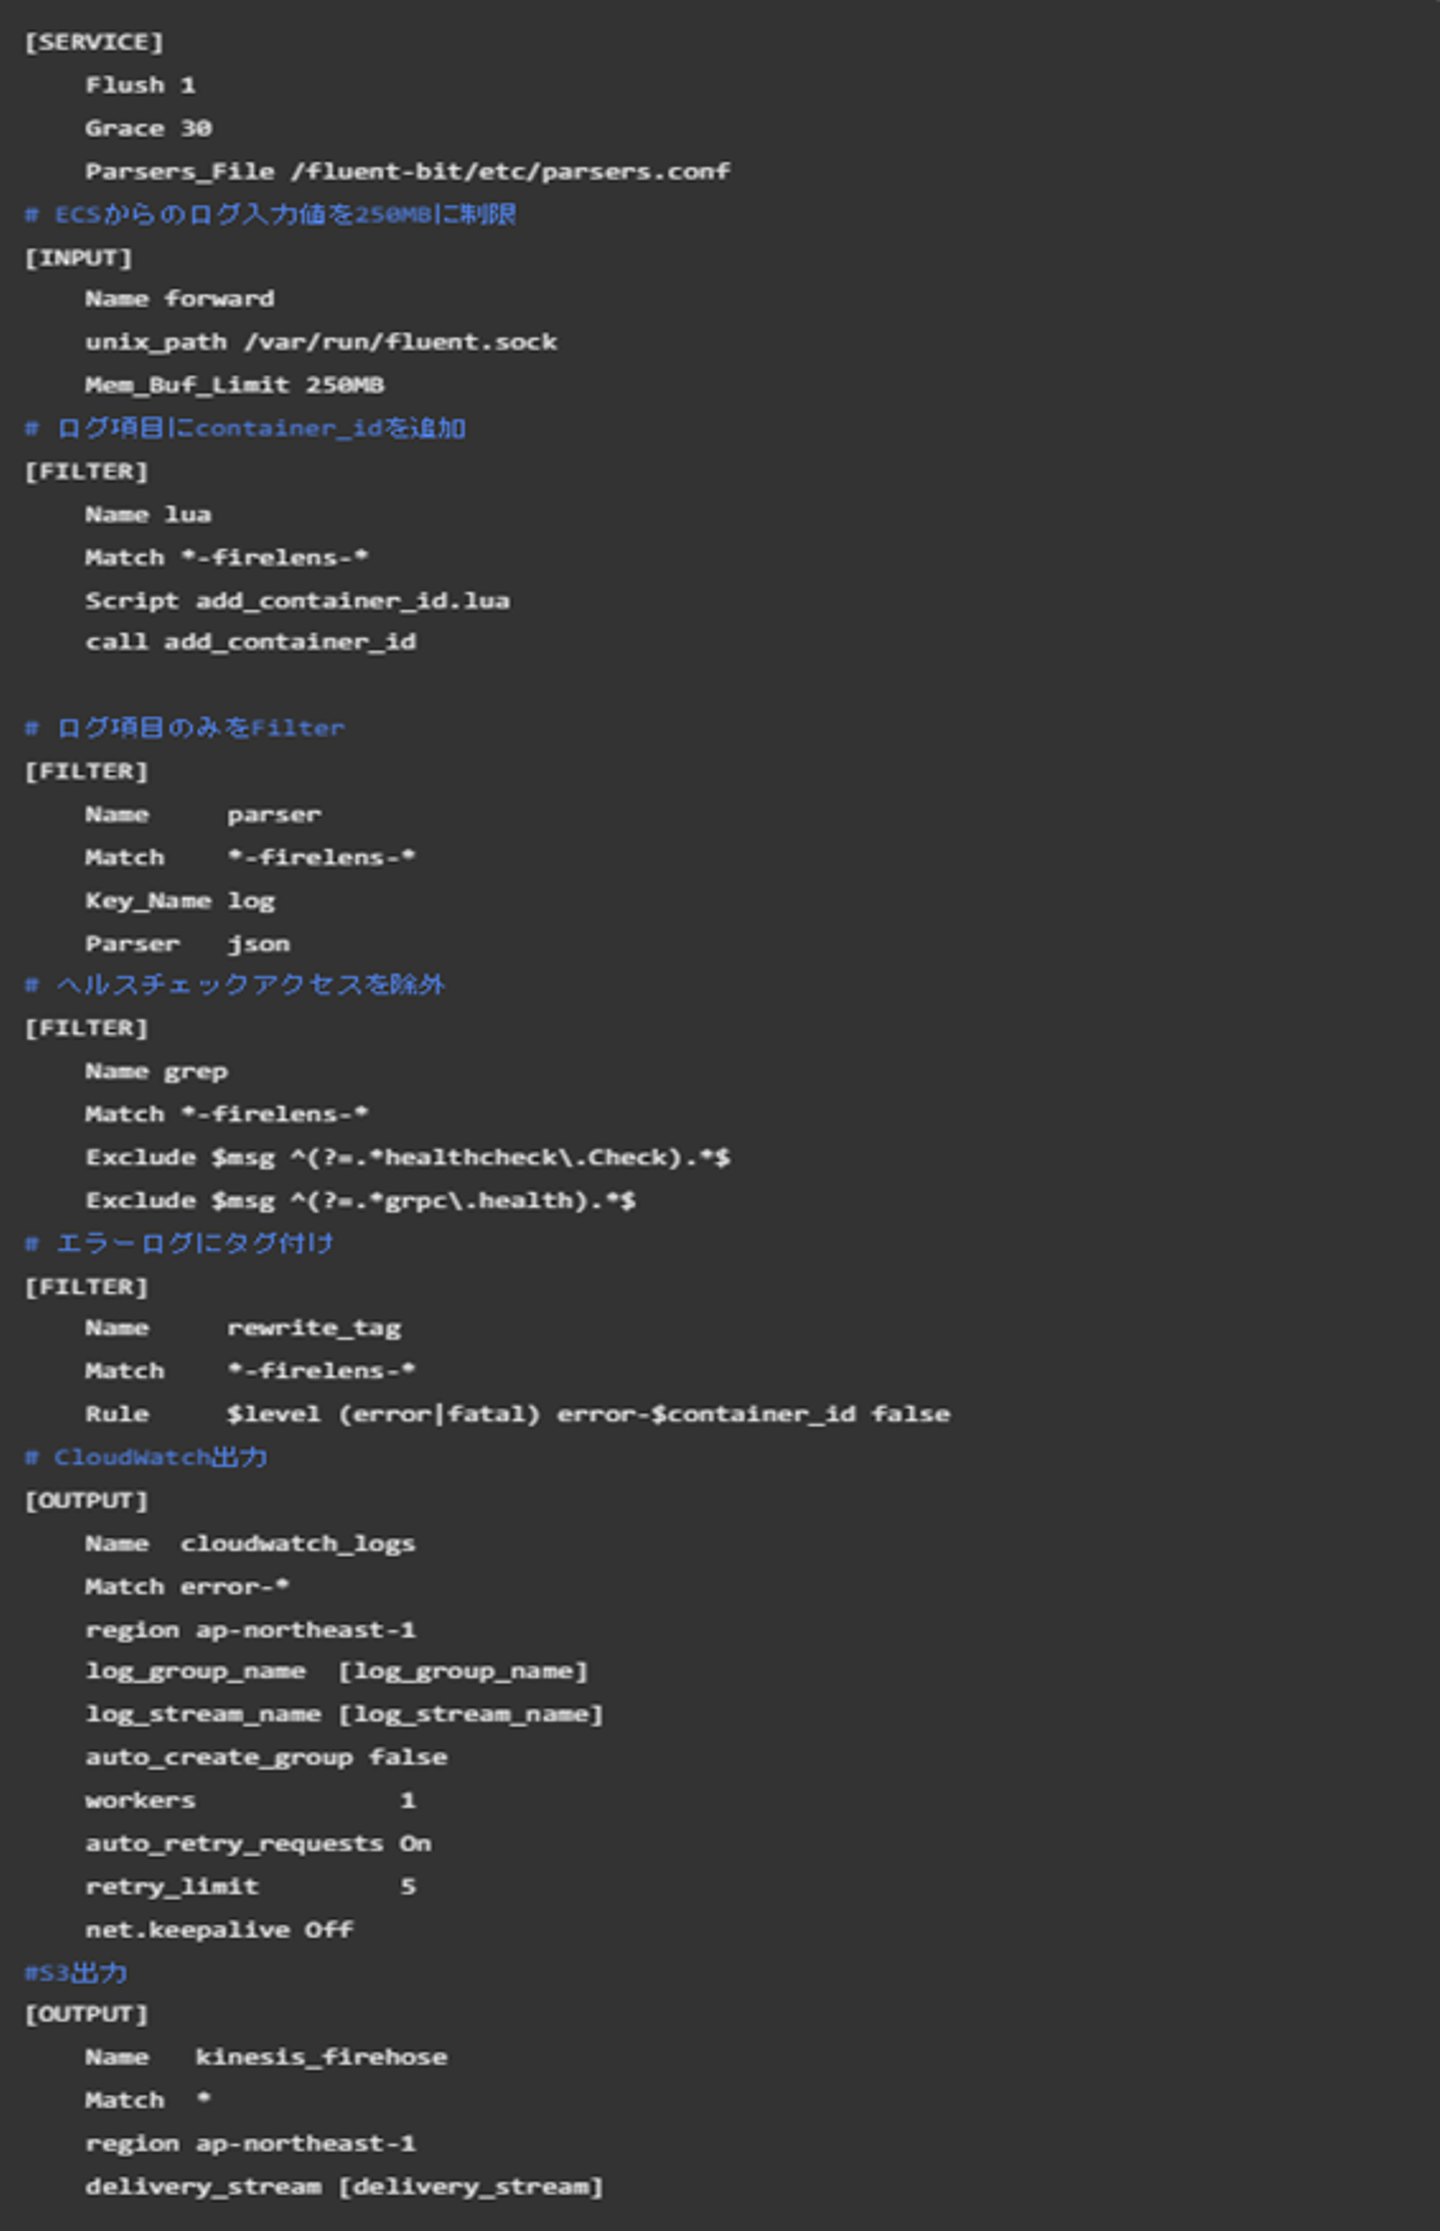
Task: Click the [SERVICE] section header
Action: click(x=94, y=42)
